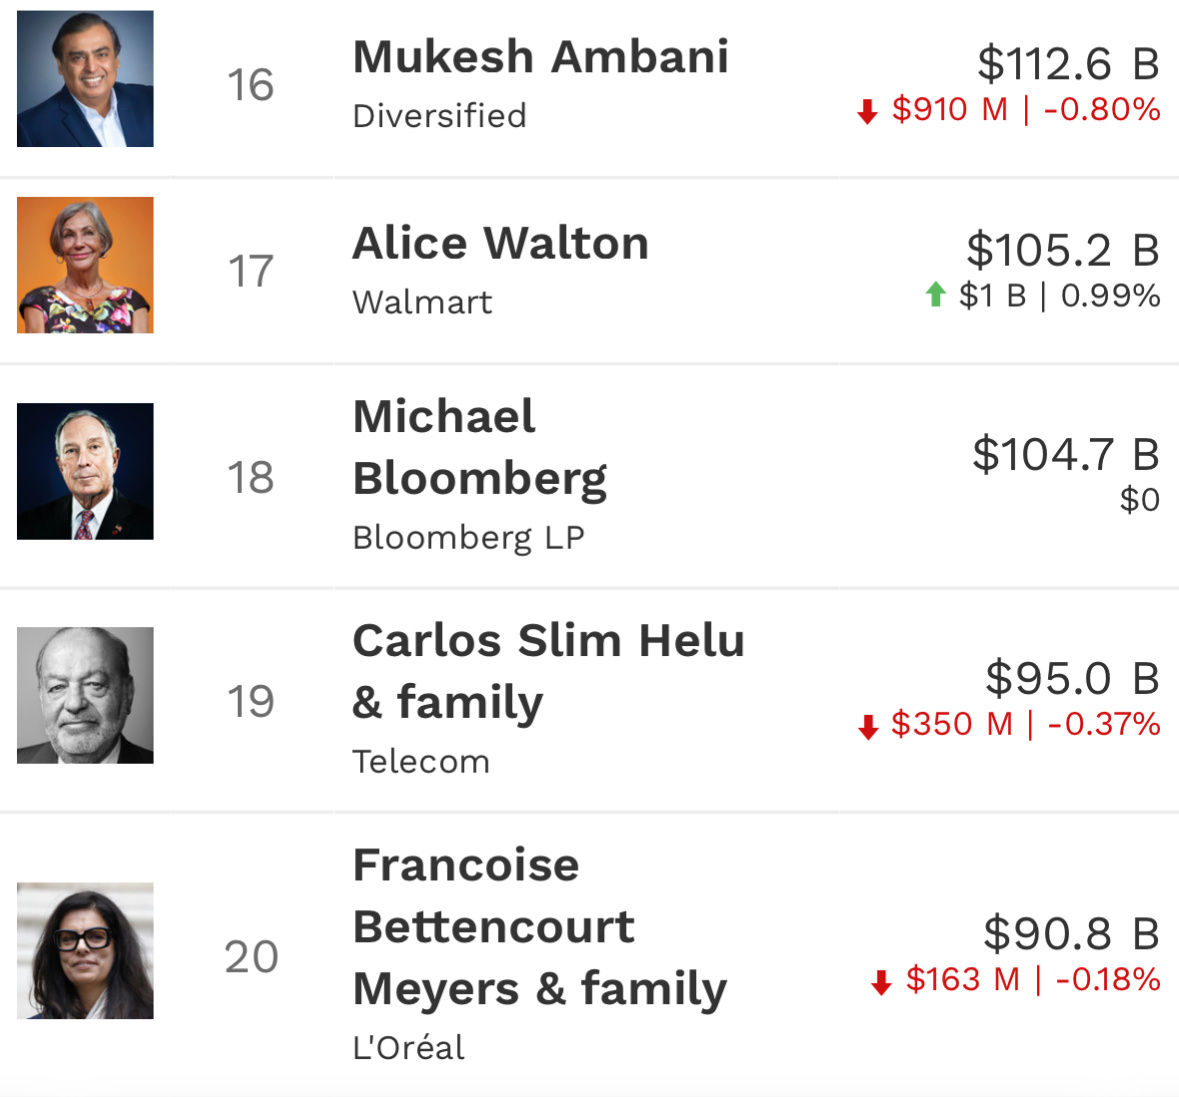Screen dimensions: 1179x1097
Task: Click green up arrow beside $1 B
Action: click(x=935, y=294)
